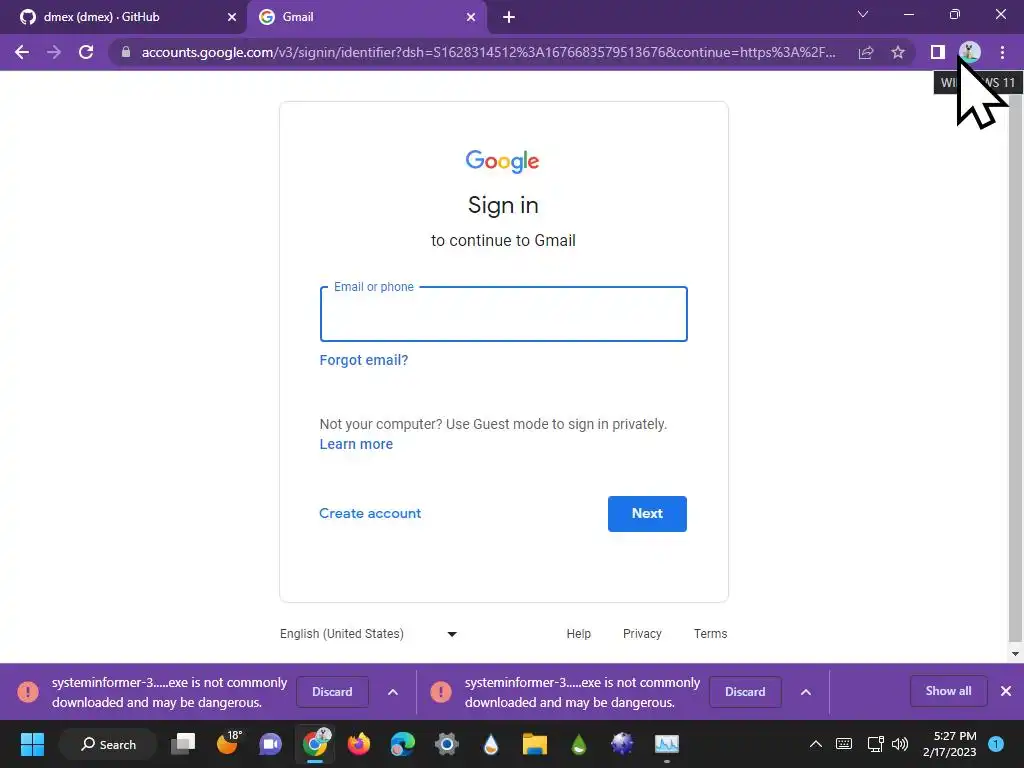This screenshot has width=1024, height=768.
Task: Open the Chrome side panel icon
Action: (938, 52)
